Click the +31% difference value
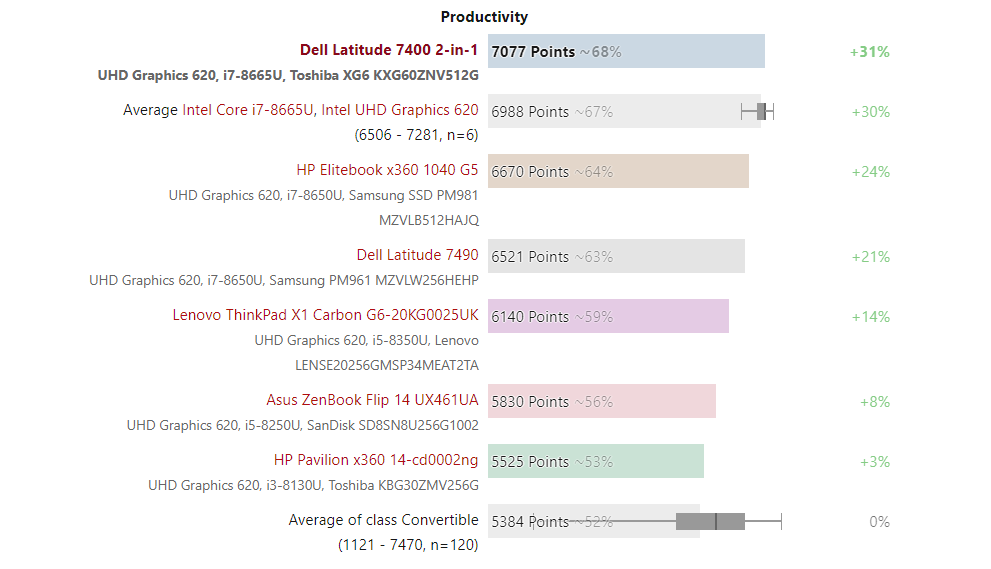991x569 pixels. click(870, 52)
